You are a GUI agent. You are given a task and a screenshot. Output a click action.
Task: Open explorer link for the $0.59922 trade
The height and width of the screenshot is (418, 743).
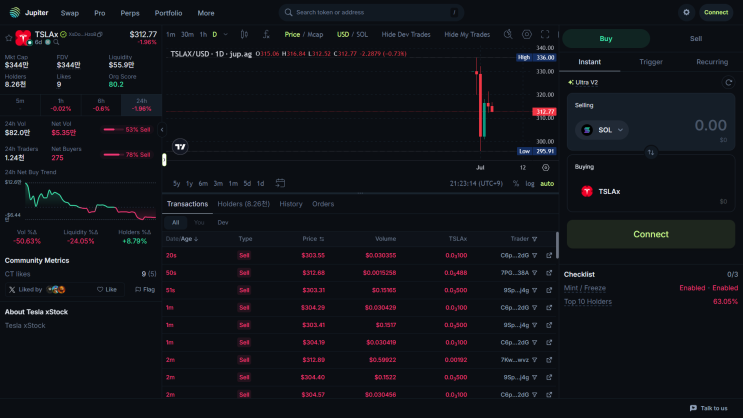click(x=549, y=360)
